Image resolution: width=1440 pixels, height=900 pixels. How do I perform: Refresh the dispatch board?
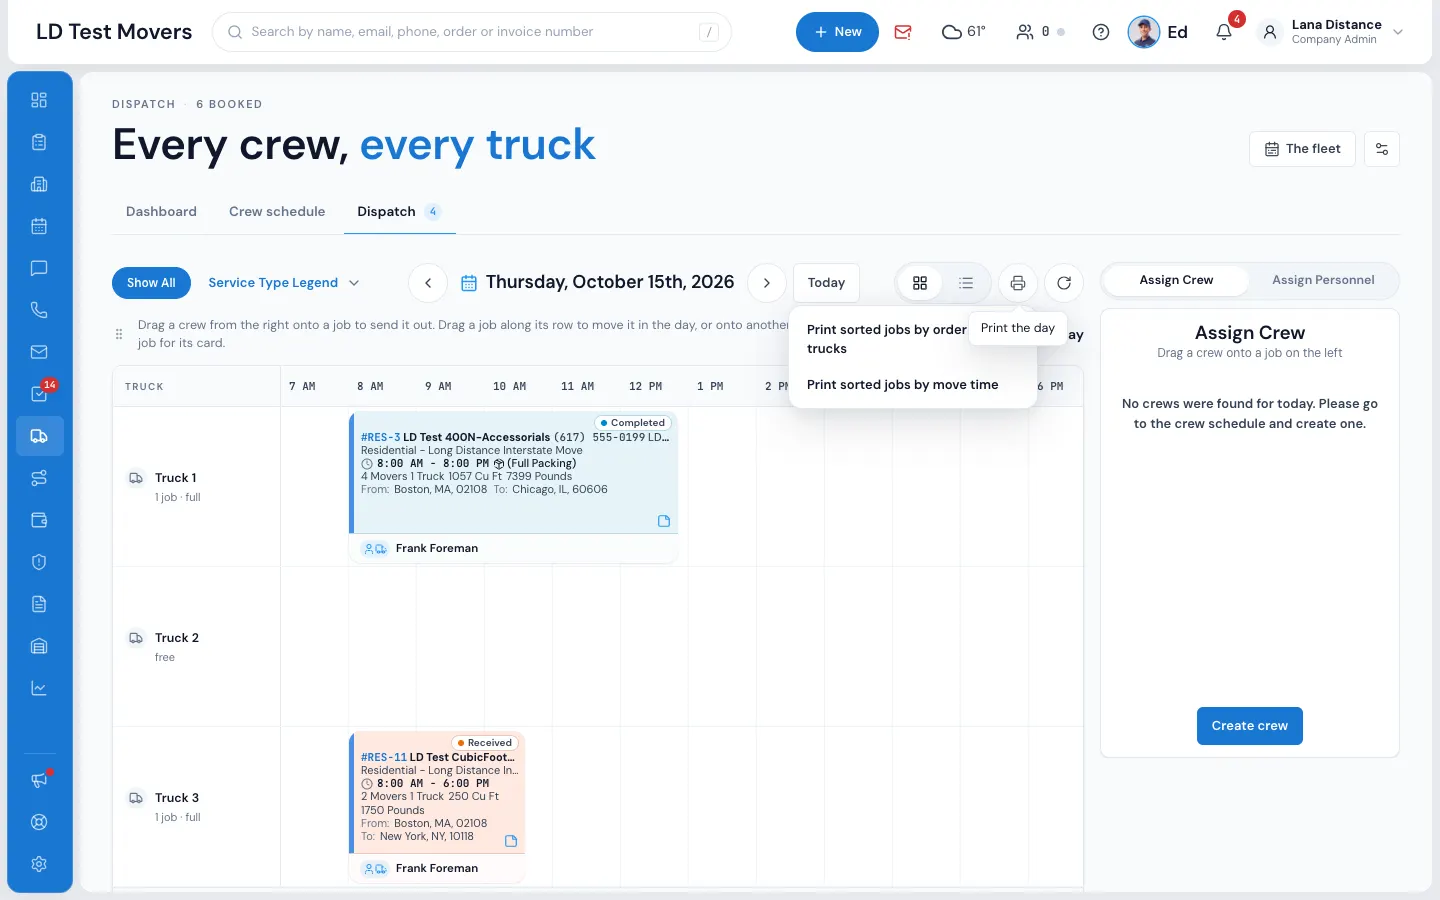pyautogui.click(x=1064, y=283)
